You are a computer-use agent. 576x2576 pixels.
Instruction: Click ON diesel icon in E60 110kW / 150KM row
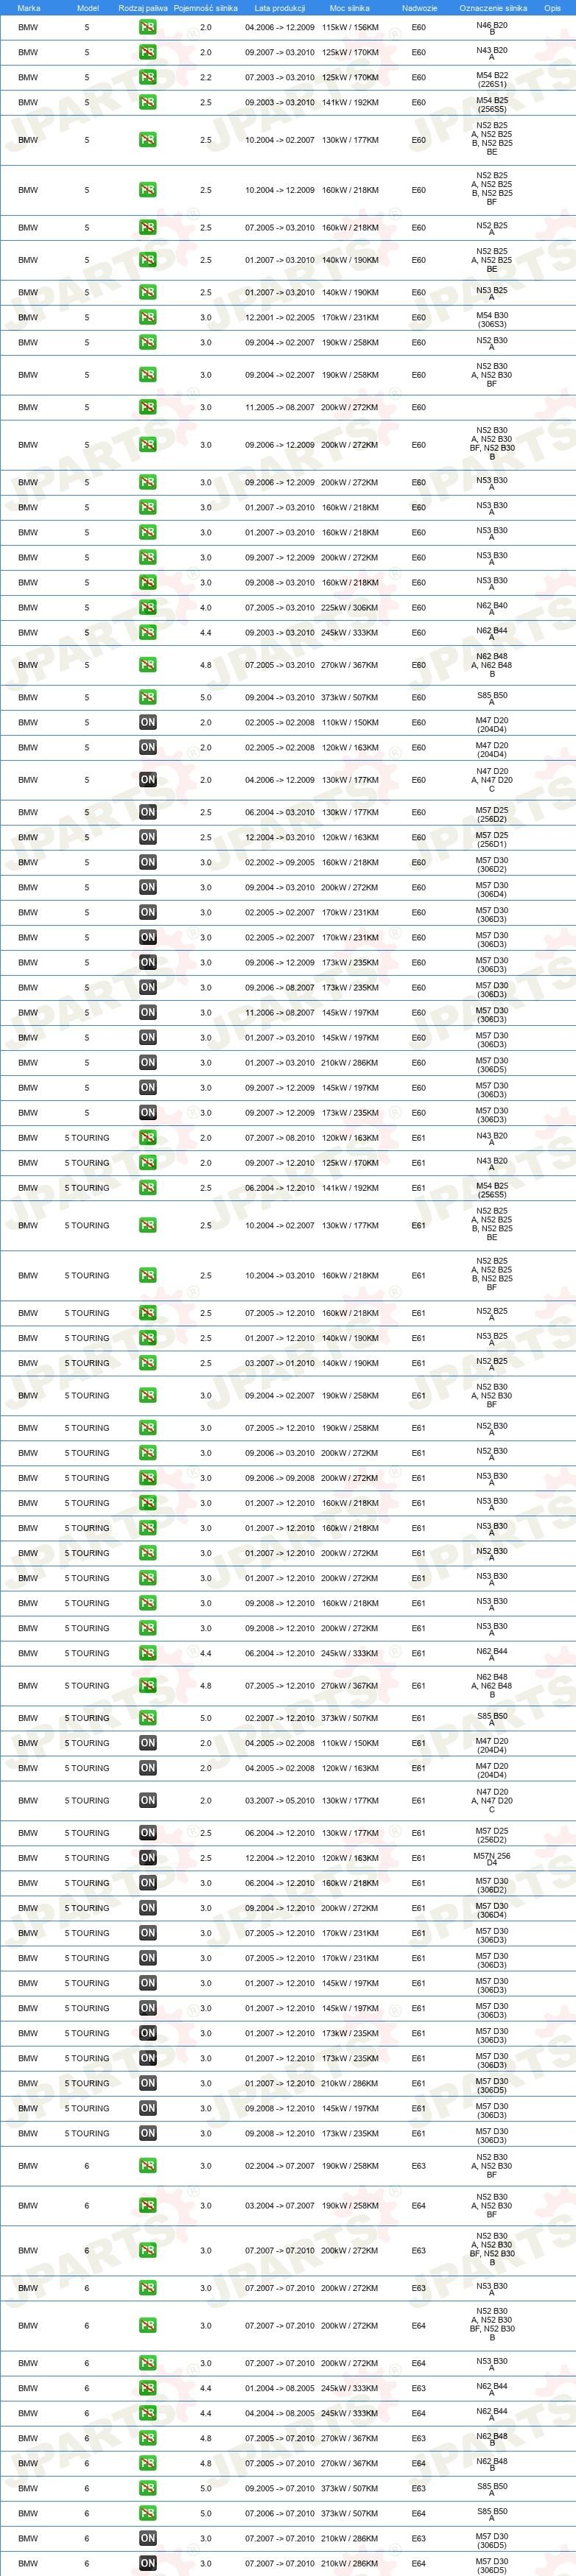click(x=148, y=723)
